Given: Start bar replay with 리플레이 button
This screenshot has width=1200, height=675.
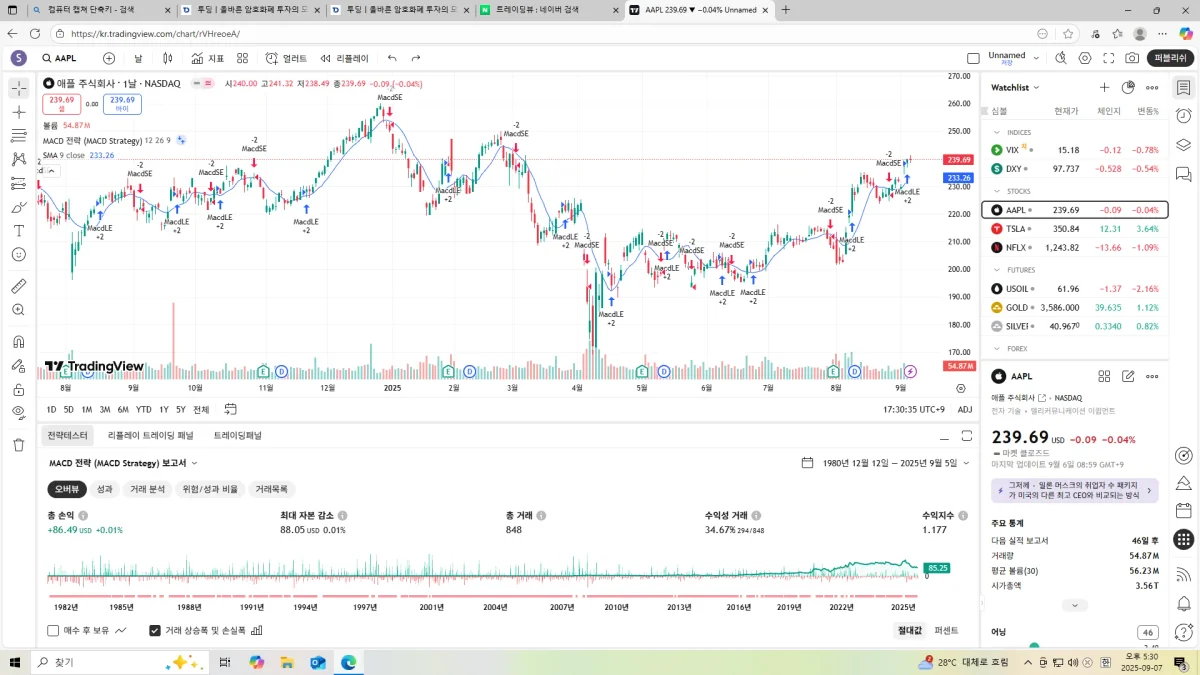Looking at the screenshot, I should pyautogui.click(x=344, y=59).
